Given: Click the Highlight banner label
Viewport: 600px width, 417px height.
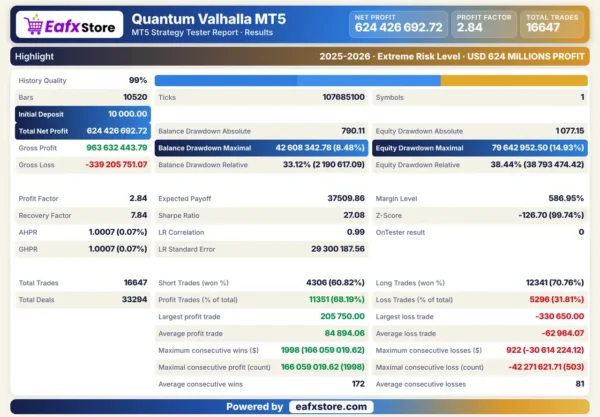Looking at the screenshot, I should [34, 57].
